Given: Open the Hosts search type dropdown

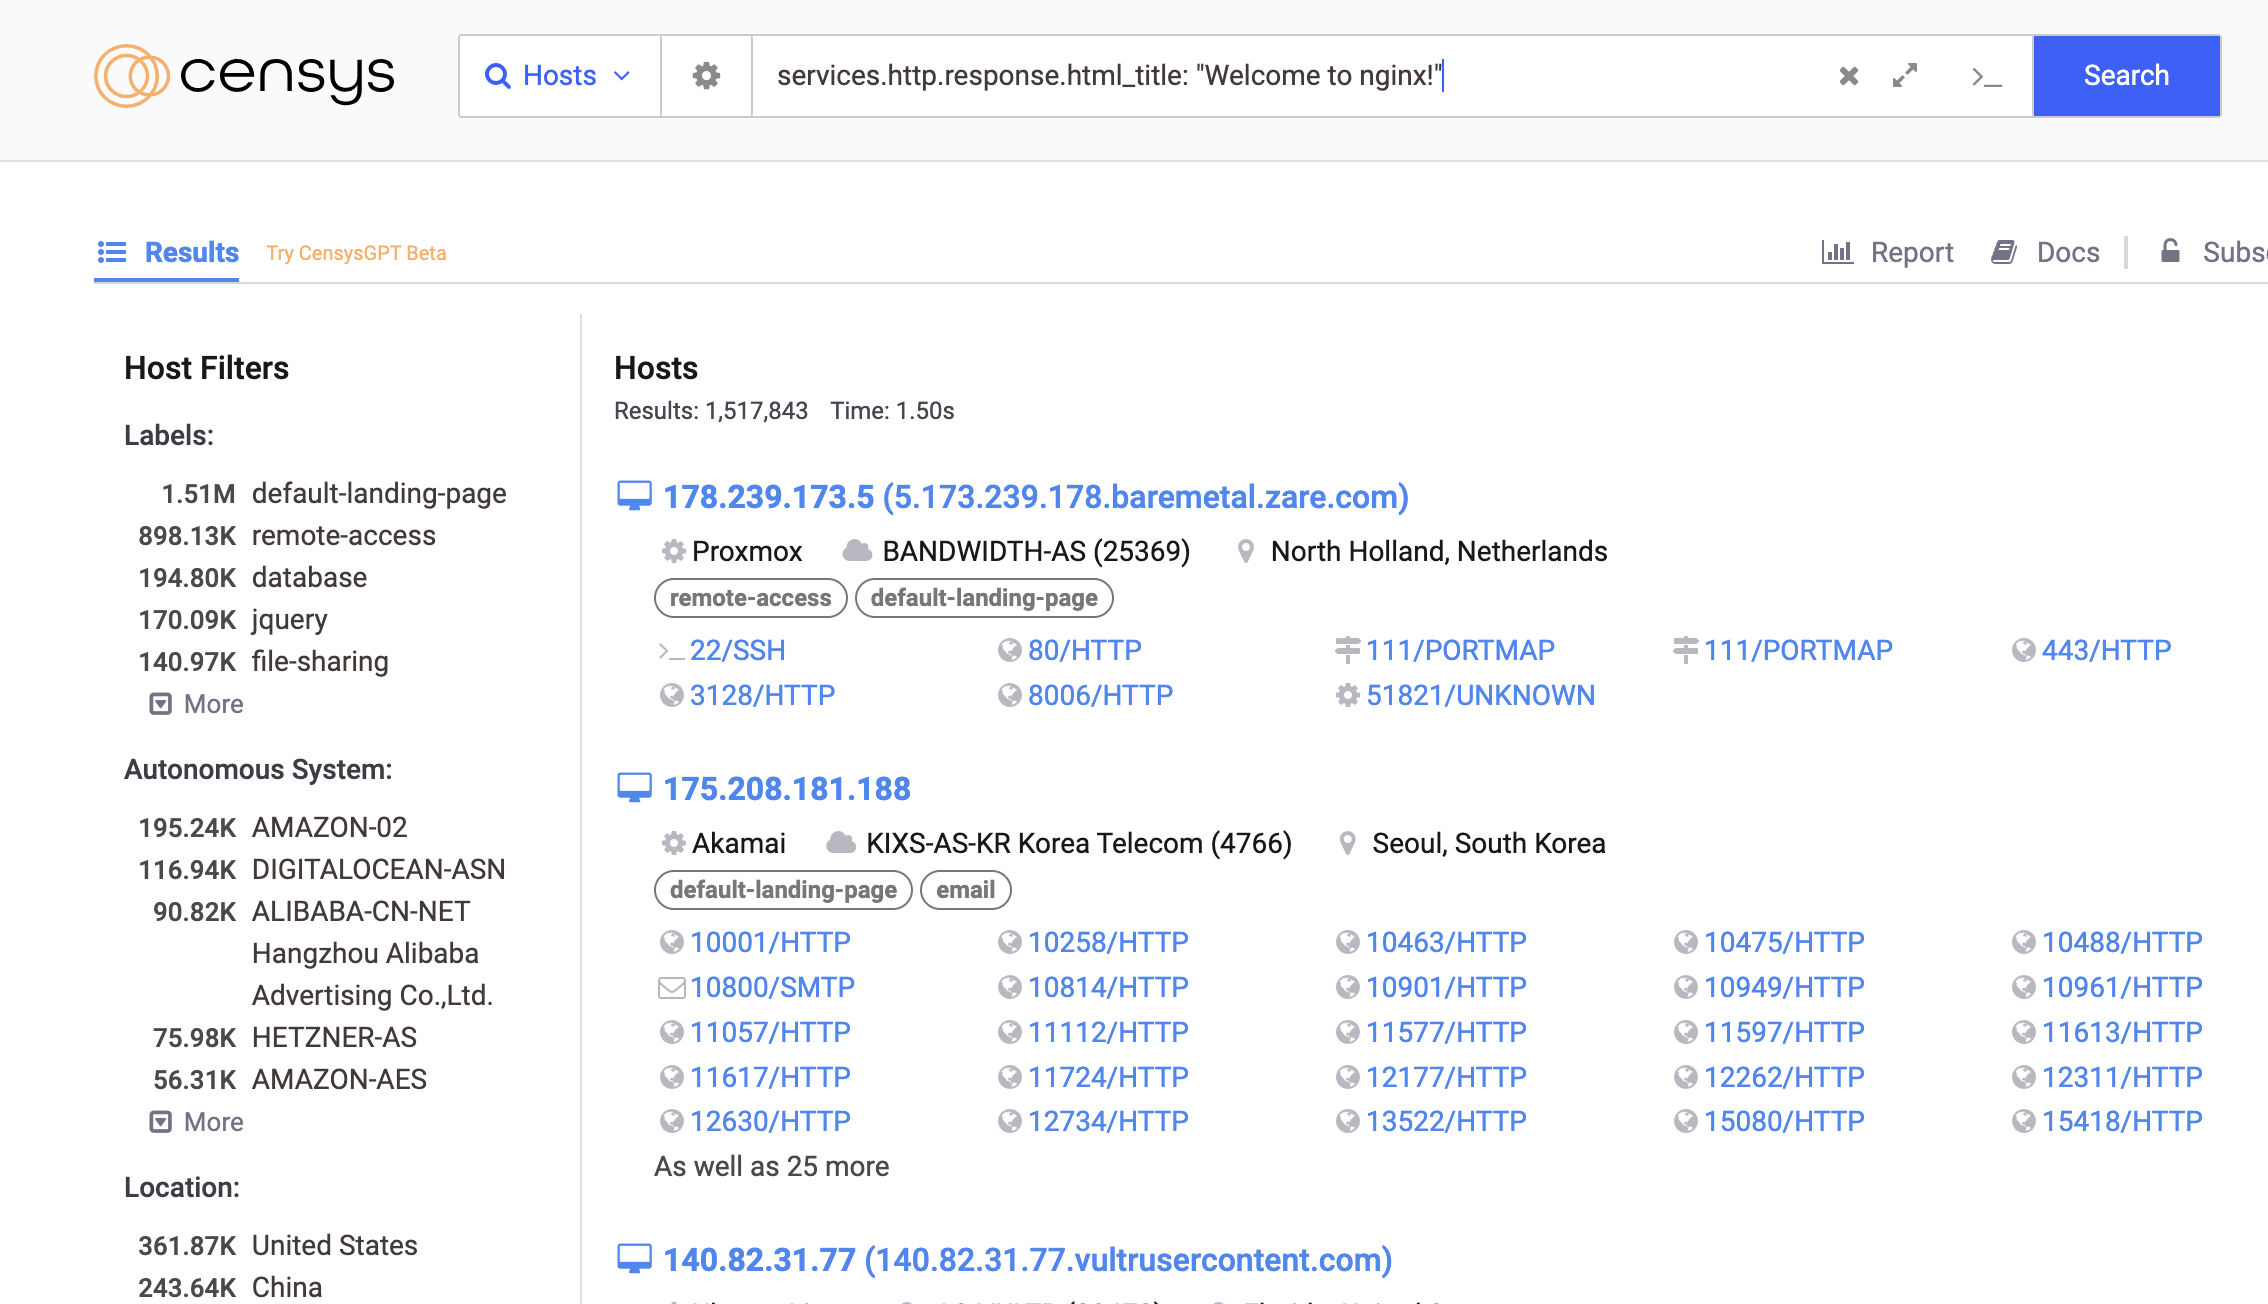Looking at the screenshot, I should pyautogui.click(x=559, y=76).
